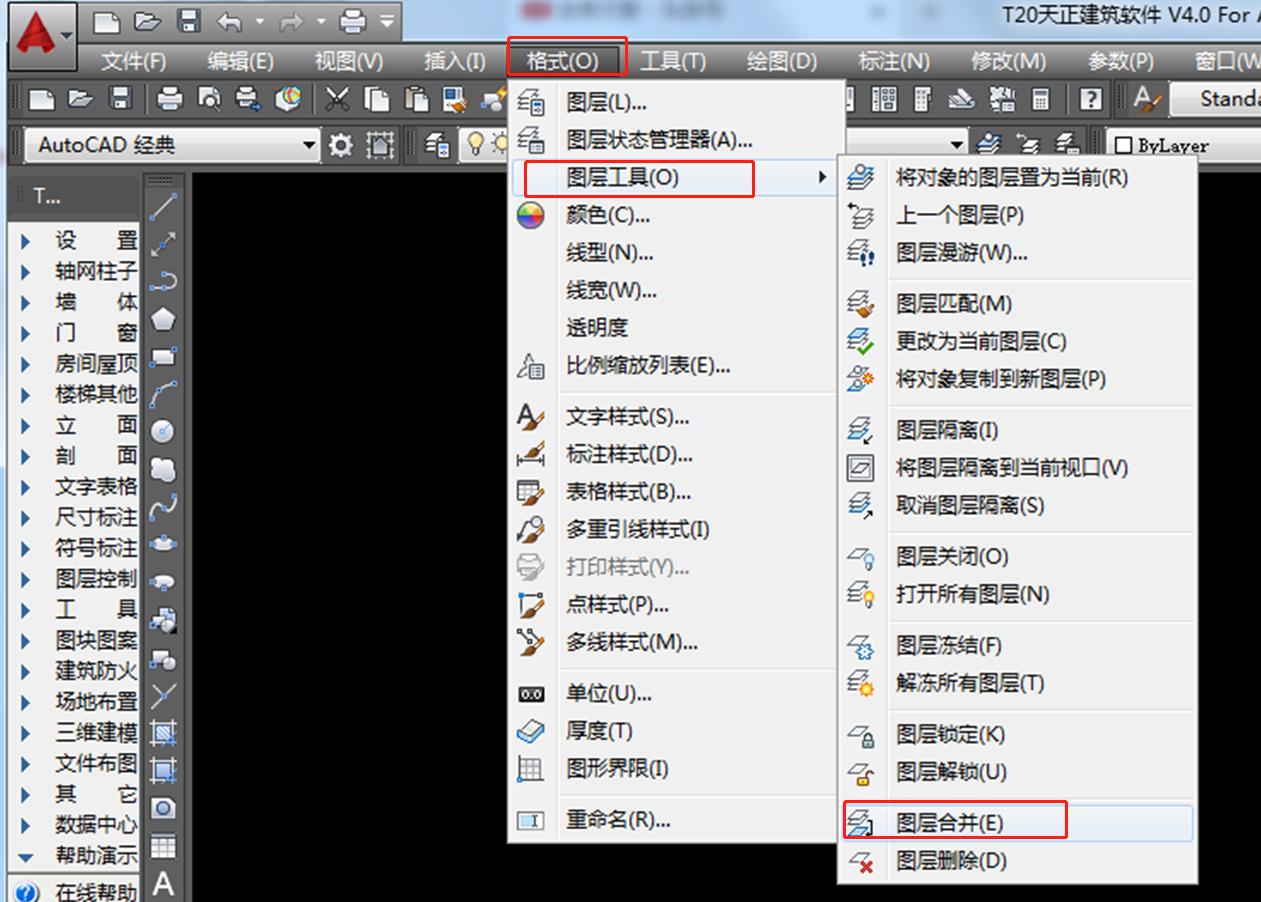Click the Text Style icon next to Standard box

(1148, 99)
